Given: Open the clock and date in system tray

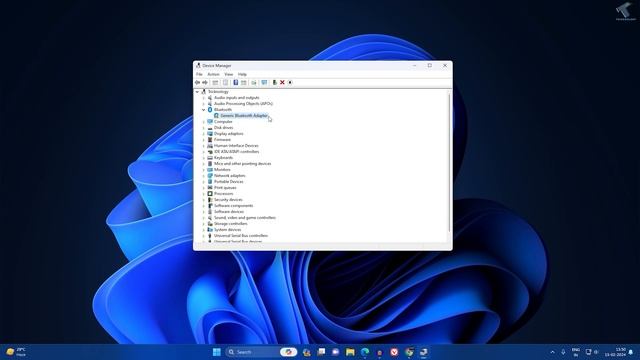Looking at the screenshot, I should coord(615,352).
